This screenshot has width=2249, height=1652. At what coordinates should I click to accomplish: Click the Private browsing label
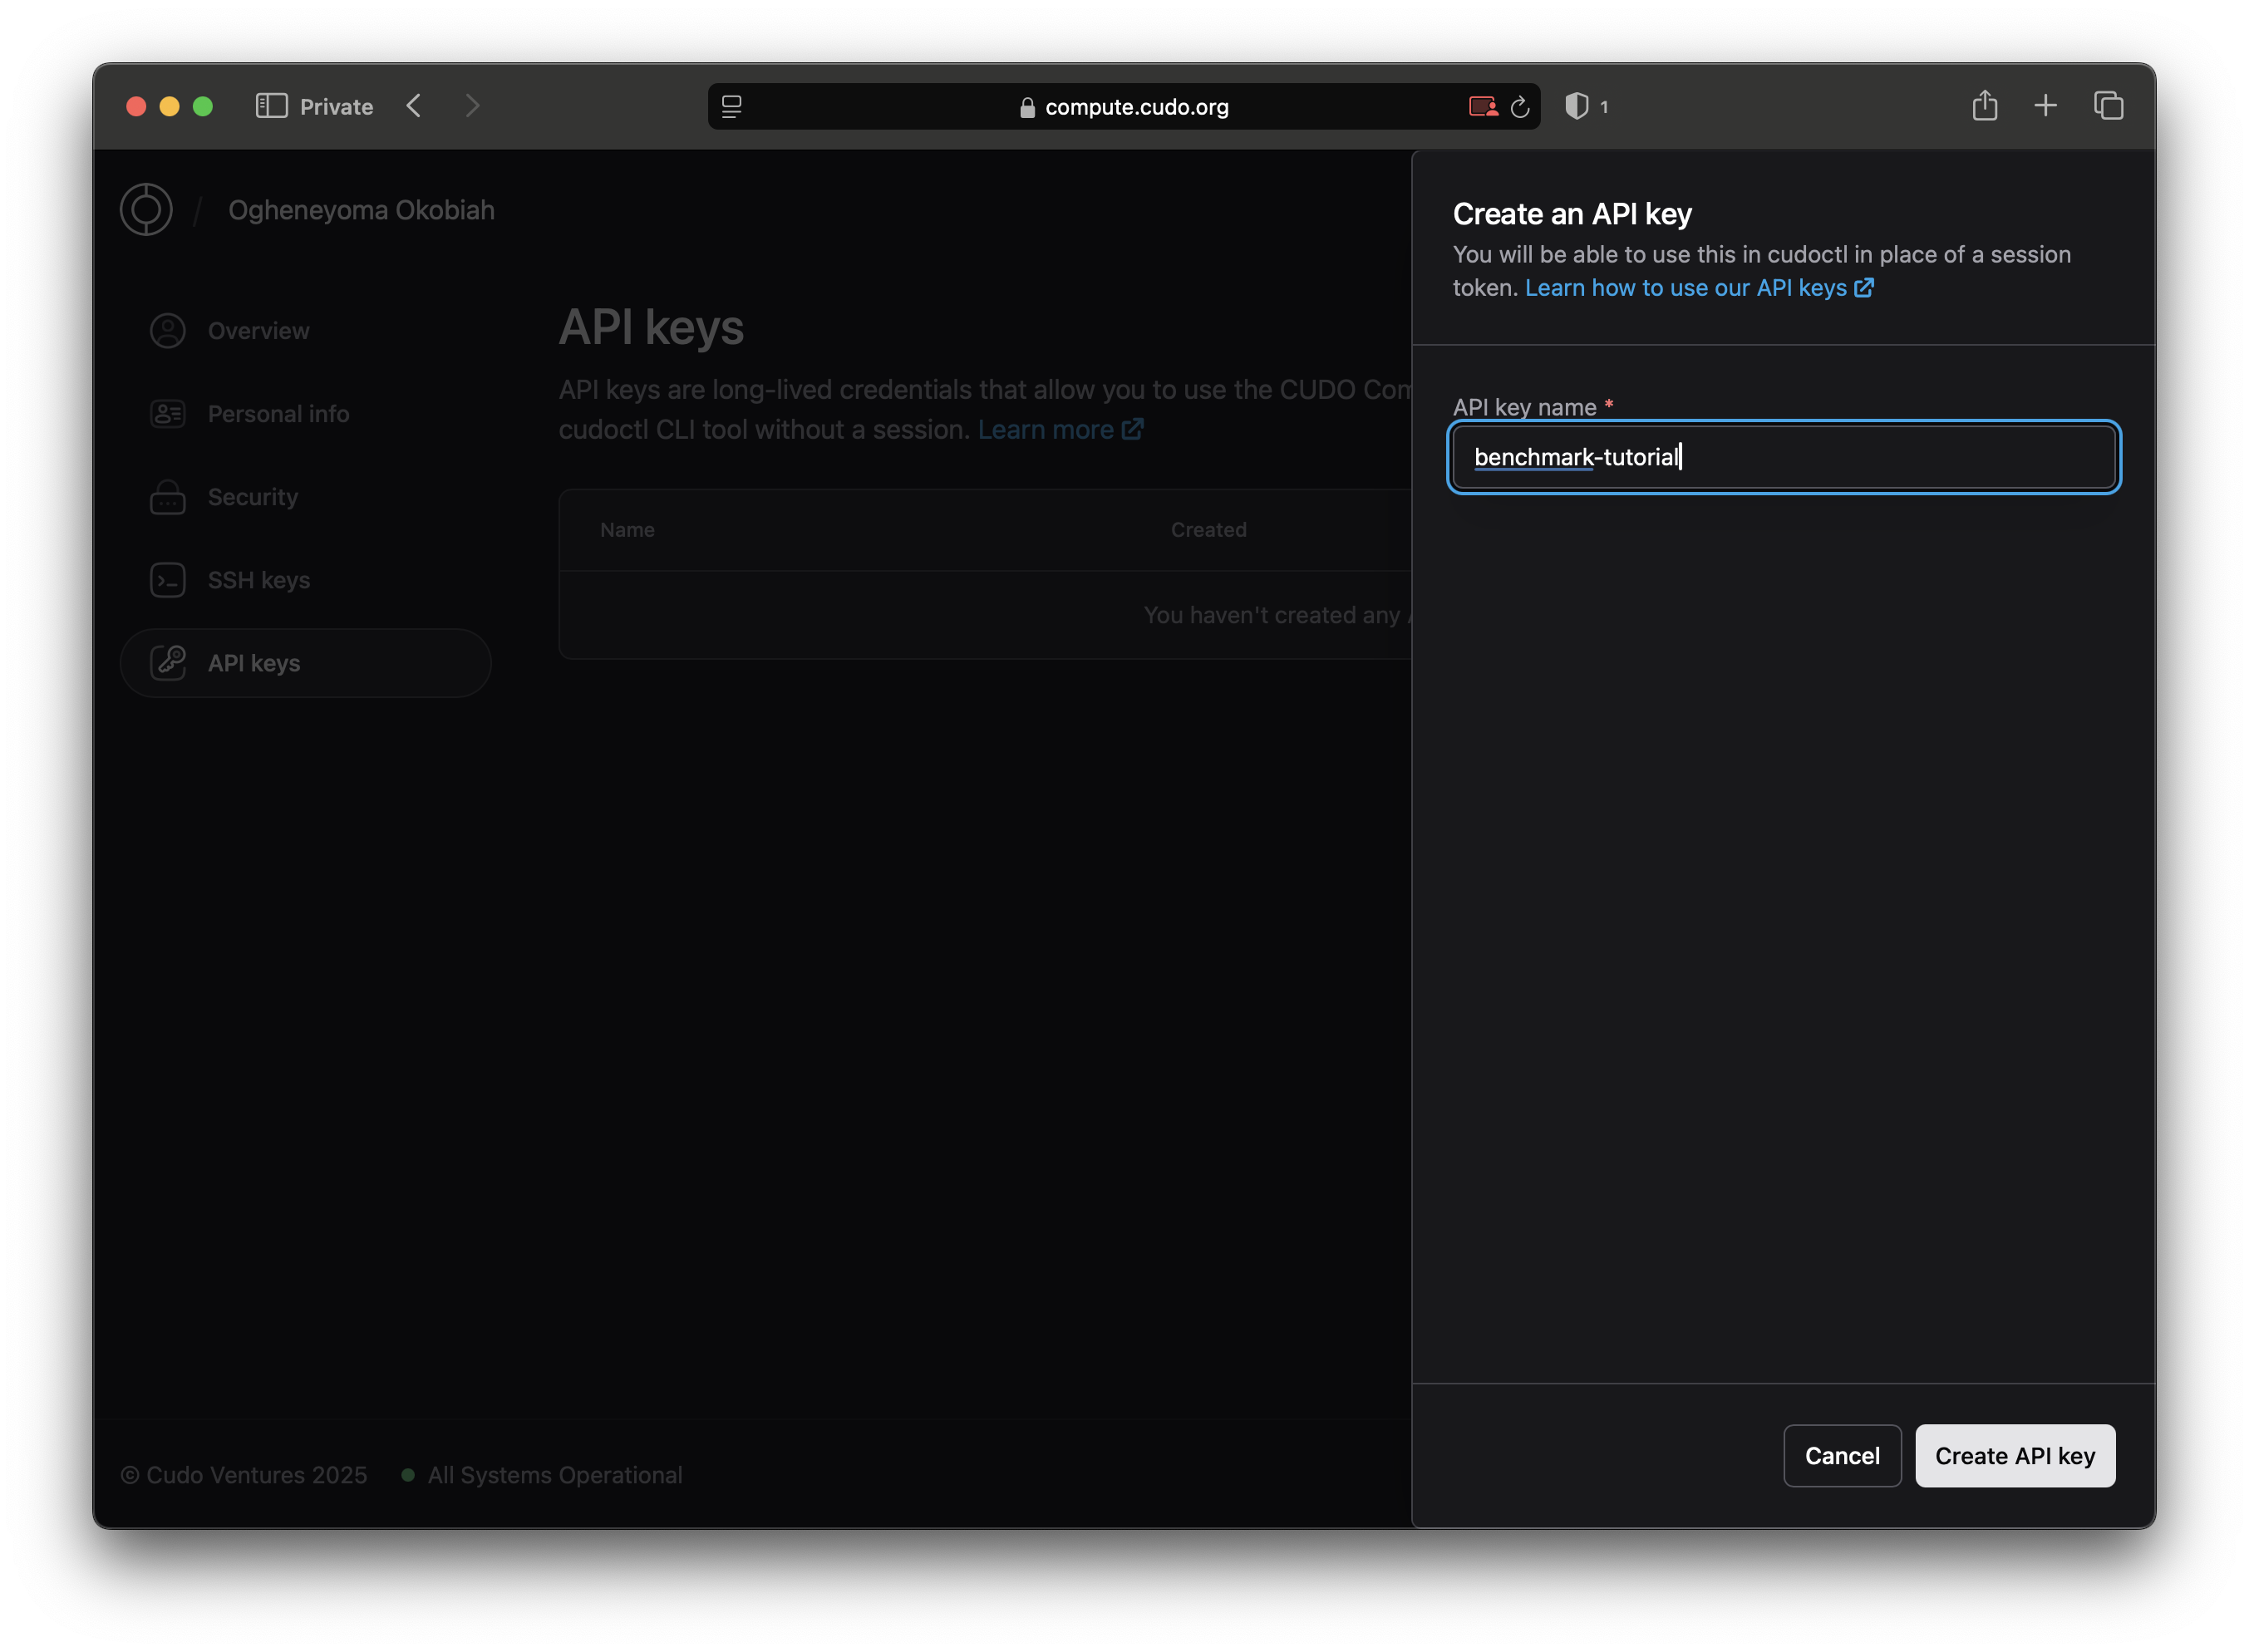point(336,107)
